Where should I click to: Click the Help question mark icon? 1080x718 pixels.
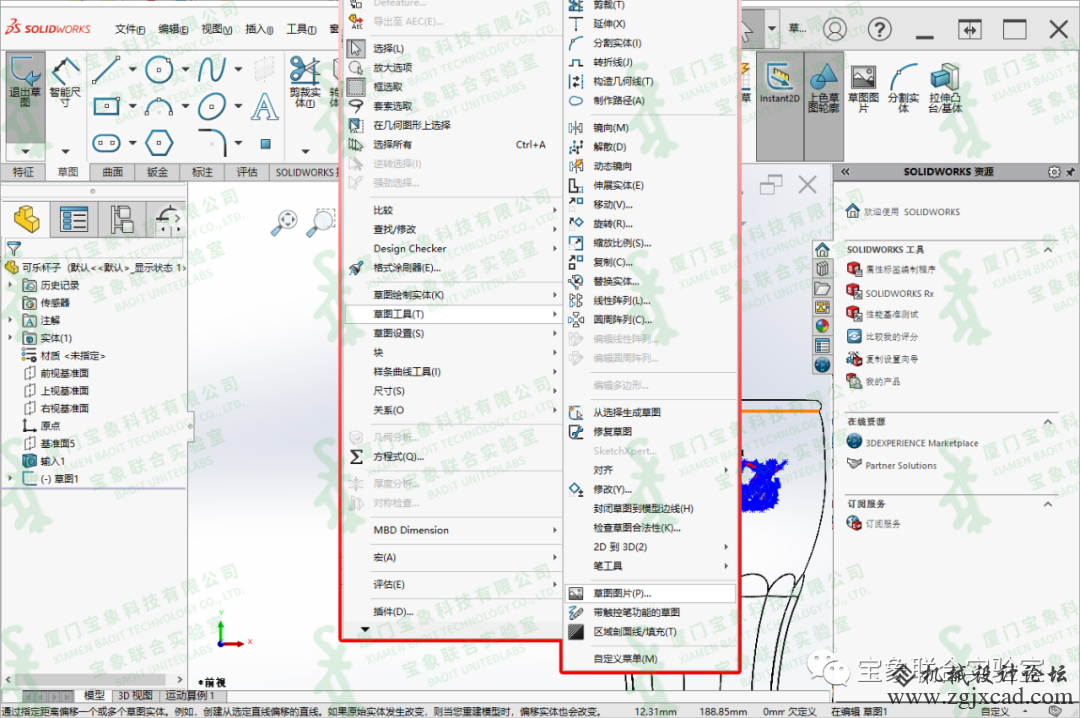(x=880, y=30)
